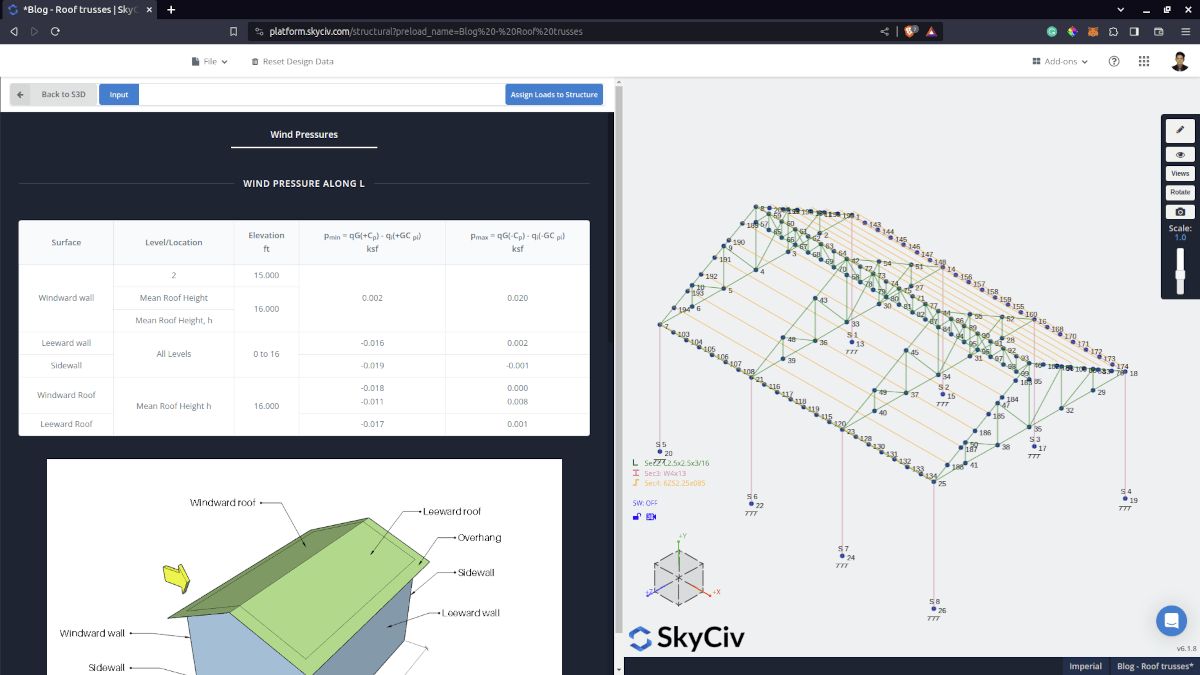The image size is (1200, 675).
Task: Toggle SW: OFF self-weight label
Action: pos(645,503)
